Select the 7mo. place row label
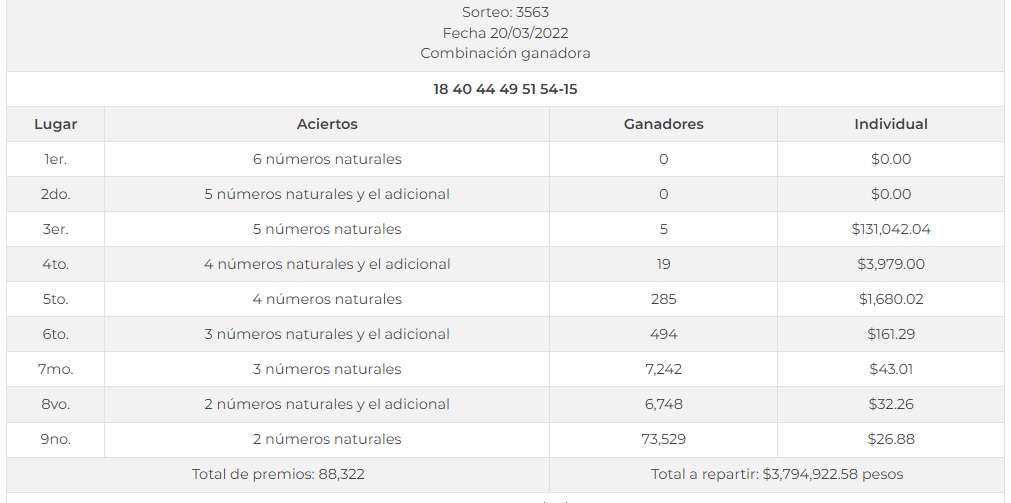The width and height of the screenshot is (1011, 503). (55, 369)
